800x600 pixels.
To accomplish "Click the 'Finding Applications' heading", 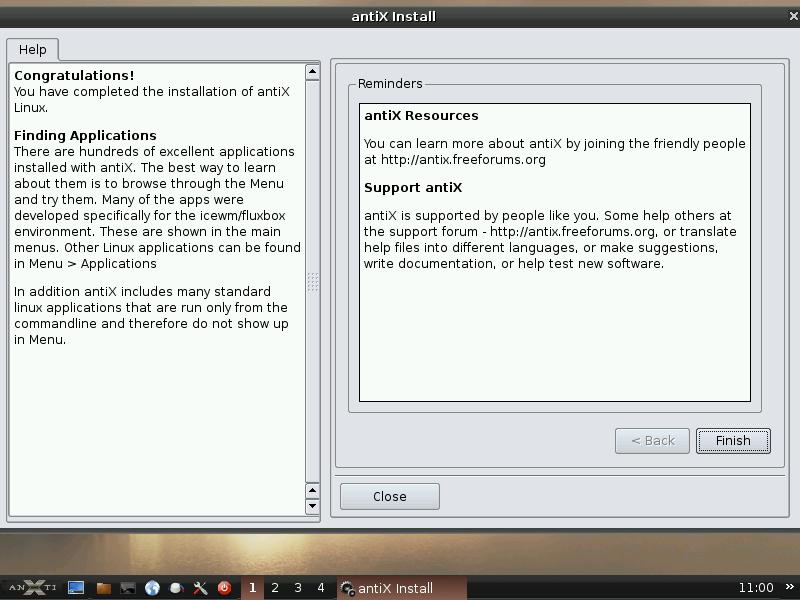I will (x=85, y=136).
